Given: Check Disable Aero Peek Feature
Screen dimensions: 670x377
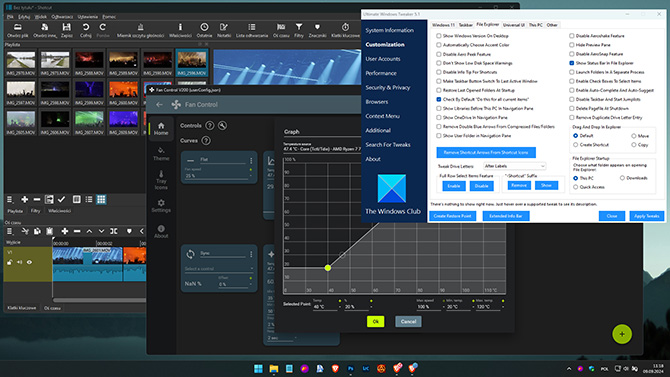Looking at the screenshot, I should point(439,54).
